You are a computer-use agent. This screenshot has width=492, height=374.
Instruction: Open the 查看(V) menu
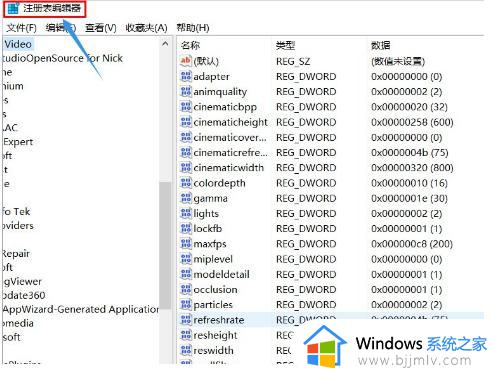point(101,28)
